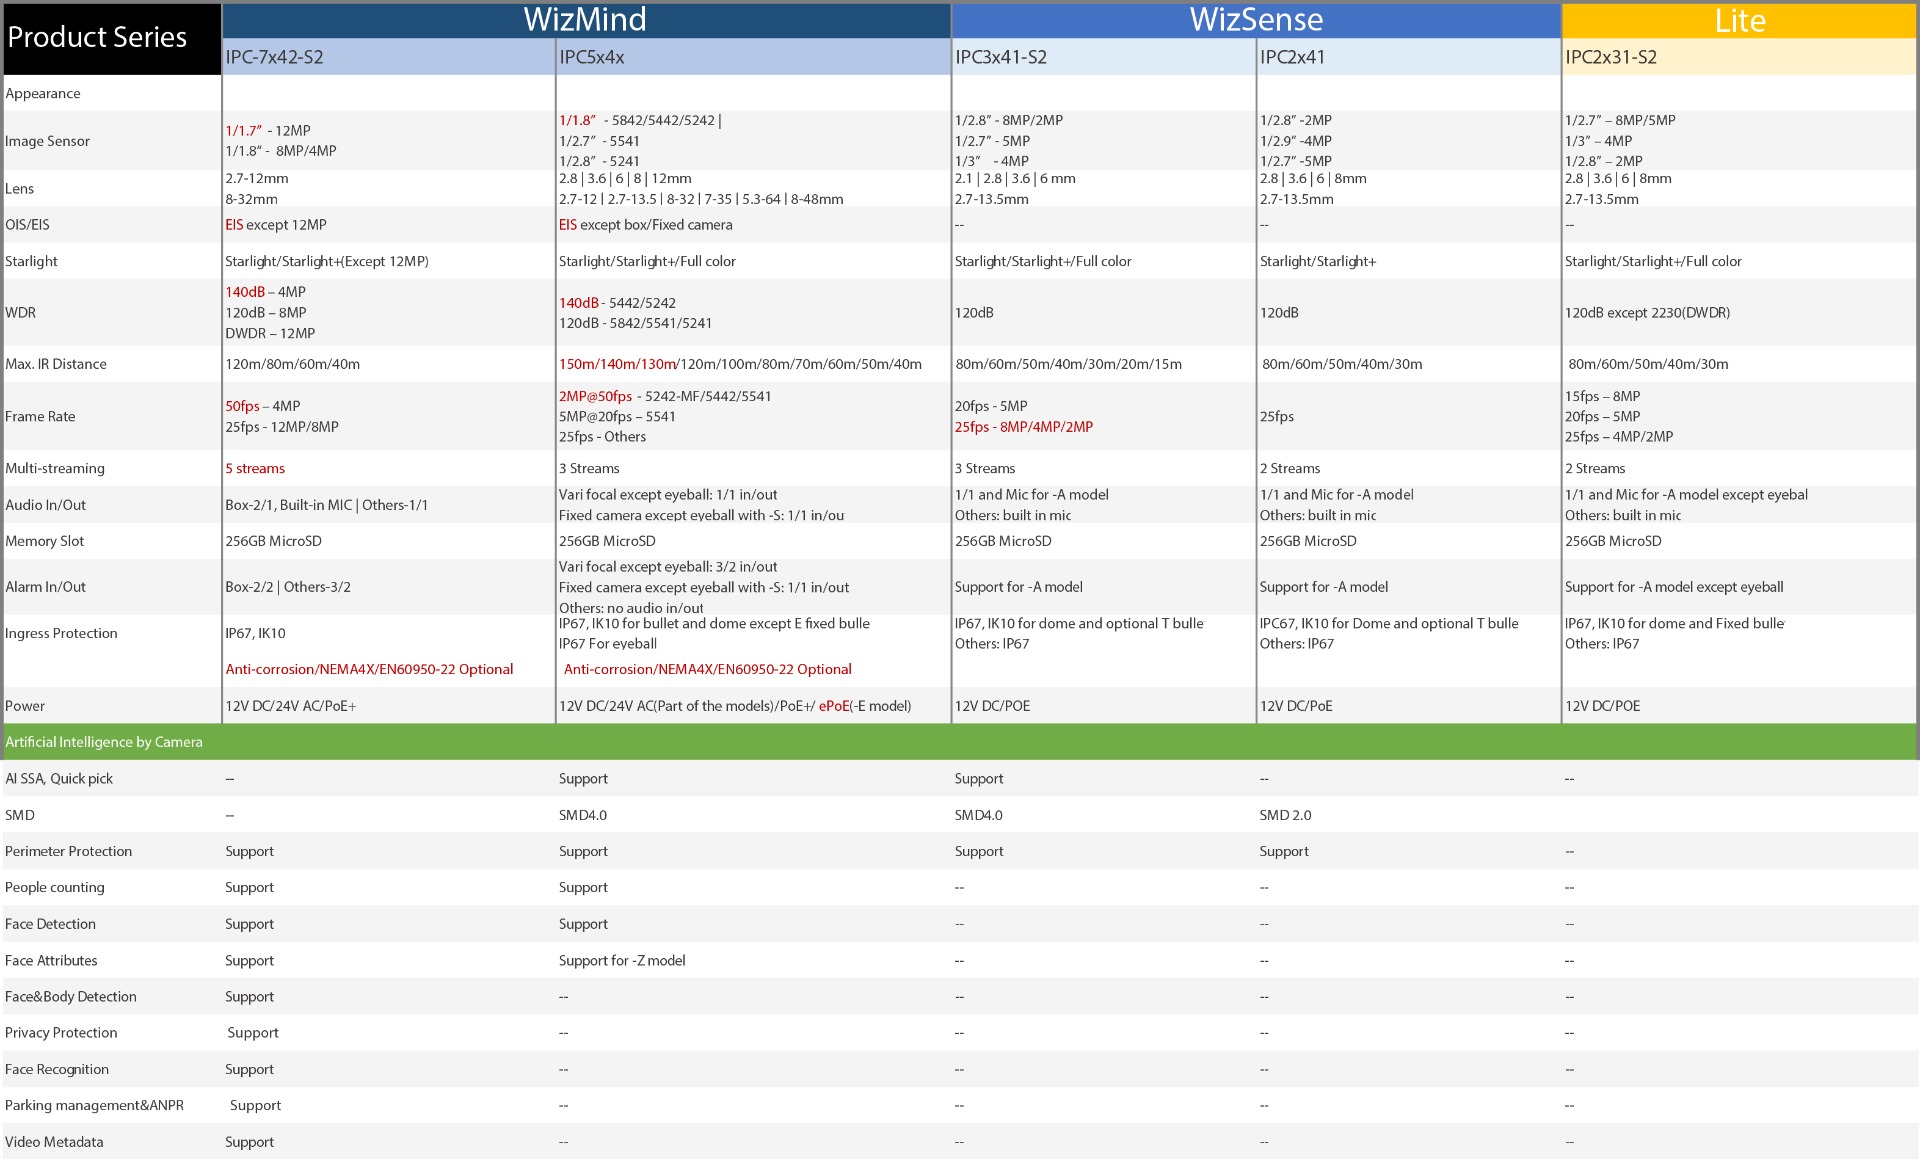The image size is (1920, 1159).
Task: Click '25fps - 8MP/4MP/2MP' red text
Action: (1024, 426)
